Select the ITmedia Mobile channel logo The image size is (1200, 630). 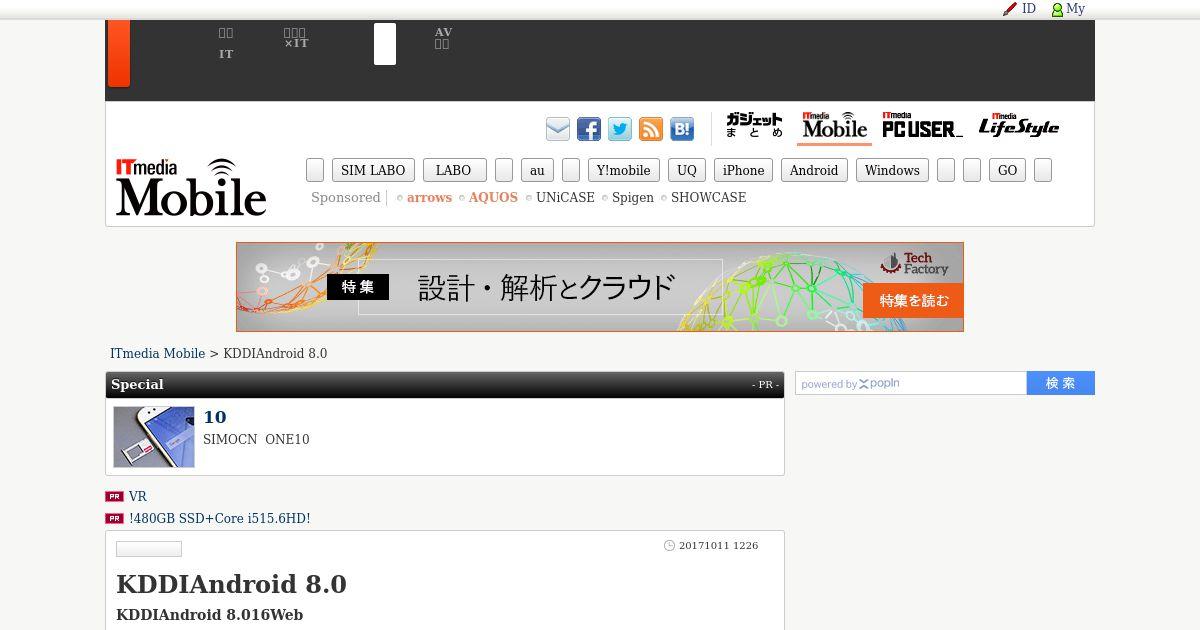pyautogui.click(x=834, y=126)
